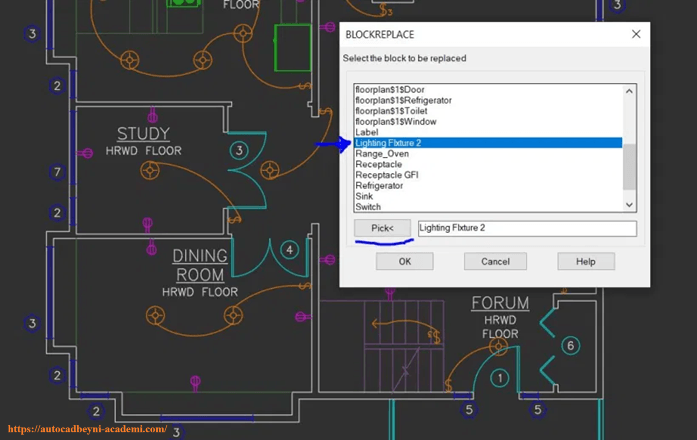
Task: Click the list scroll up arrow
Action: coord(629,91)
